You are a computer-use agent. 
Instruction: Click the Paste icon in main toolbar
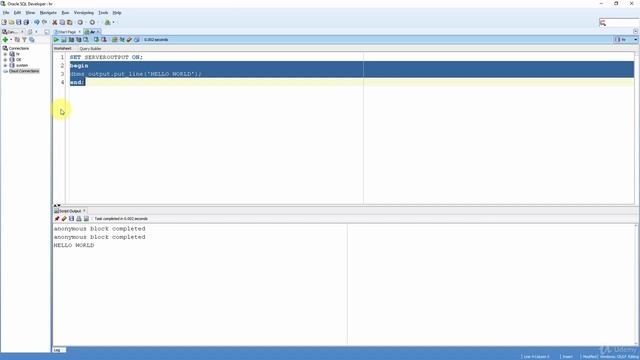pyautogui.click(x=69, y=22)
